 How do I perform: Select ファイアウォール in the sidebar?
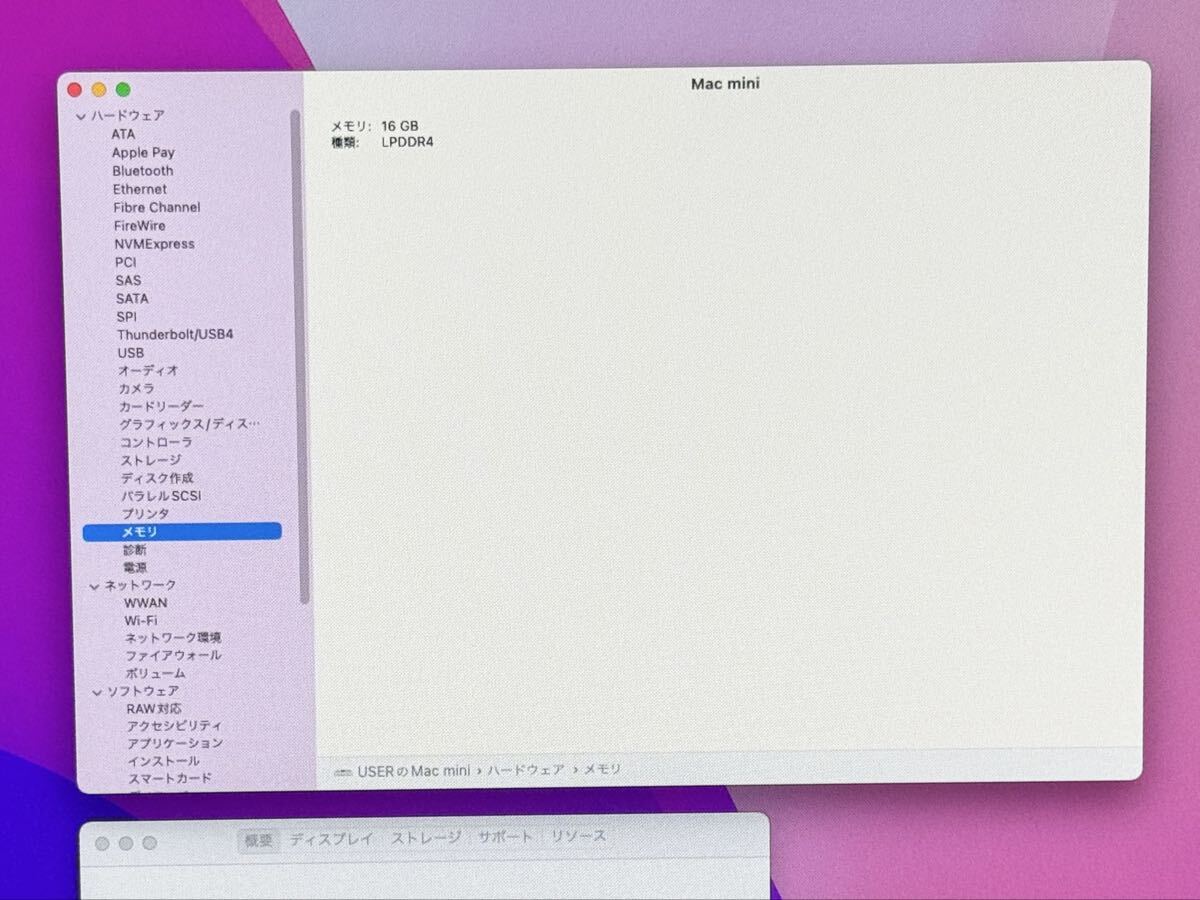(x=174, y=656)
